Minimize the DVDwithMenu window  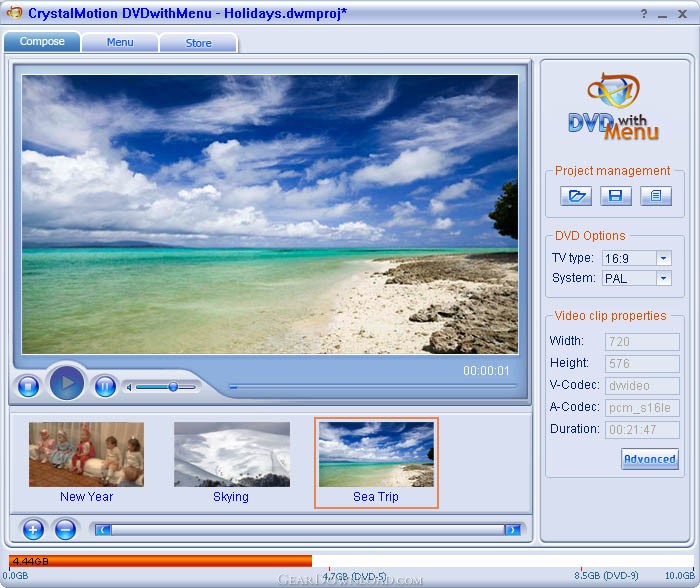(662, 15)
